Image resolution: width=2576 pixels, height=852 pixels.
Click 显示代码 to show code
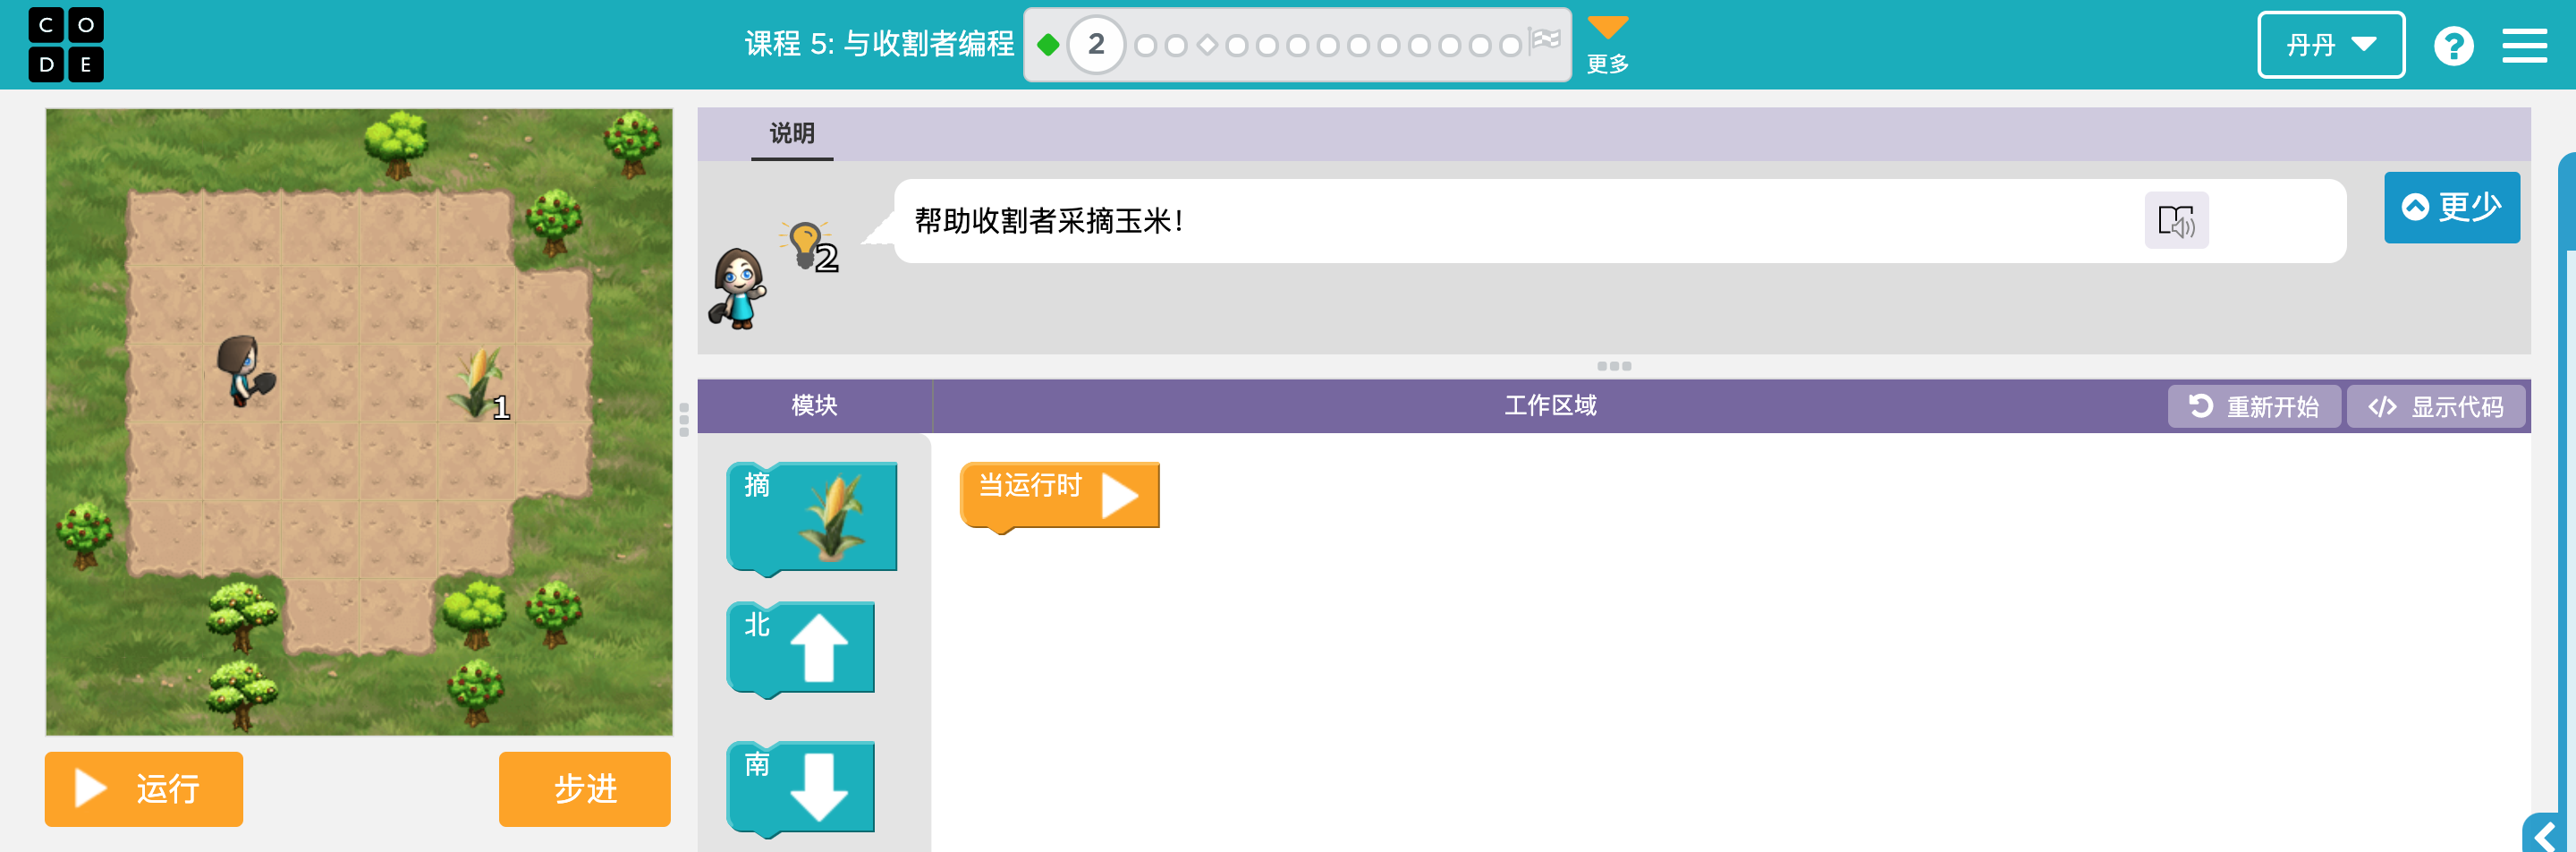pos(2435,406)
